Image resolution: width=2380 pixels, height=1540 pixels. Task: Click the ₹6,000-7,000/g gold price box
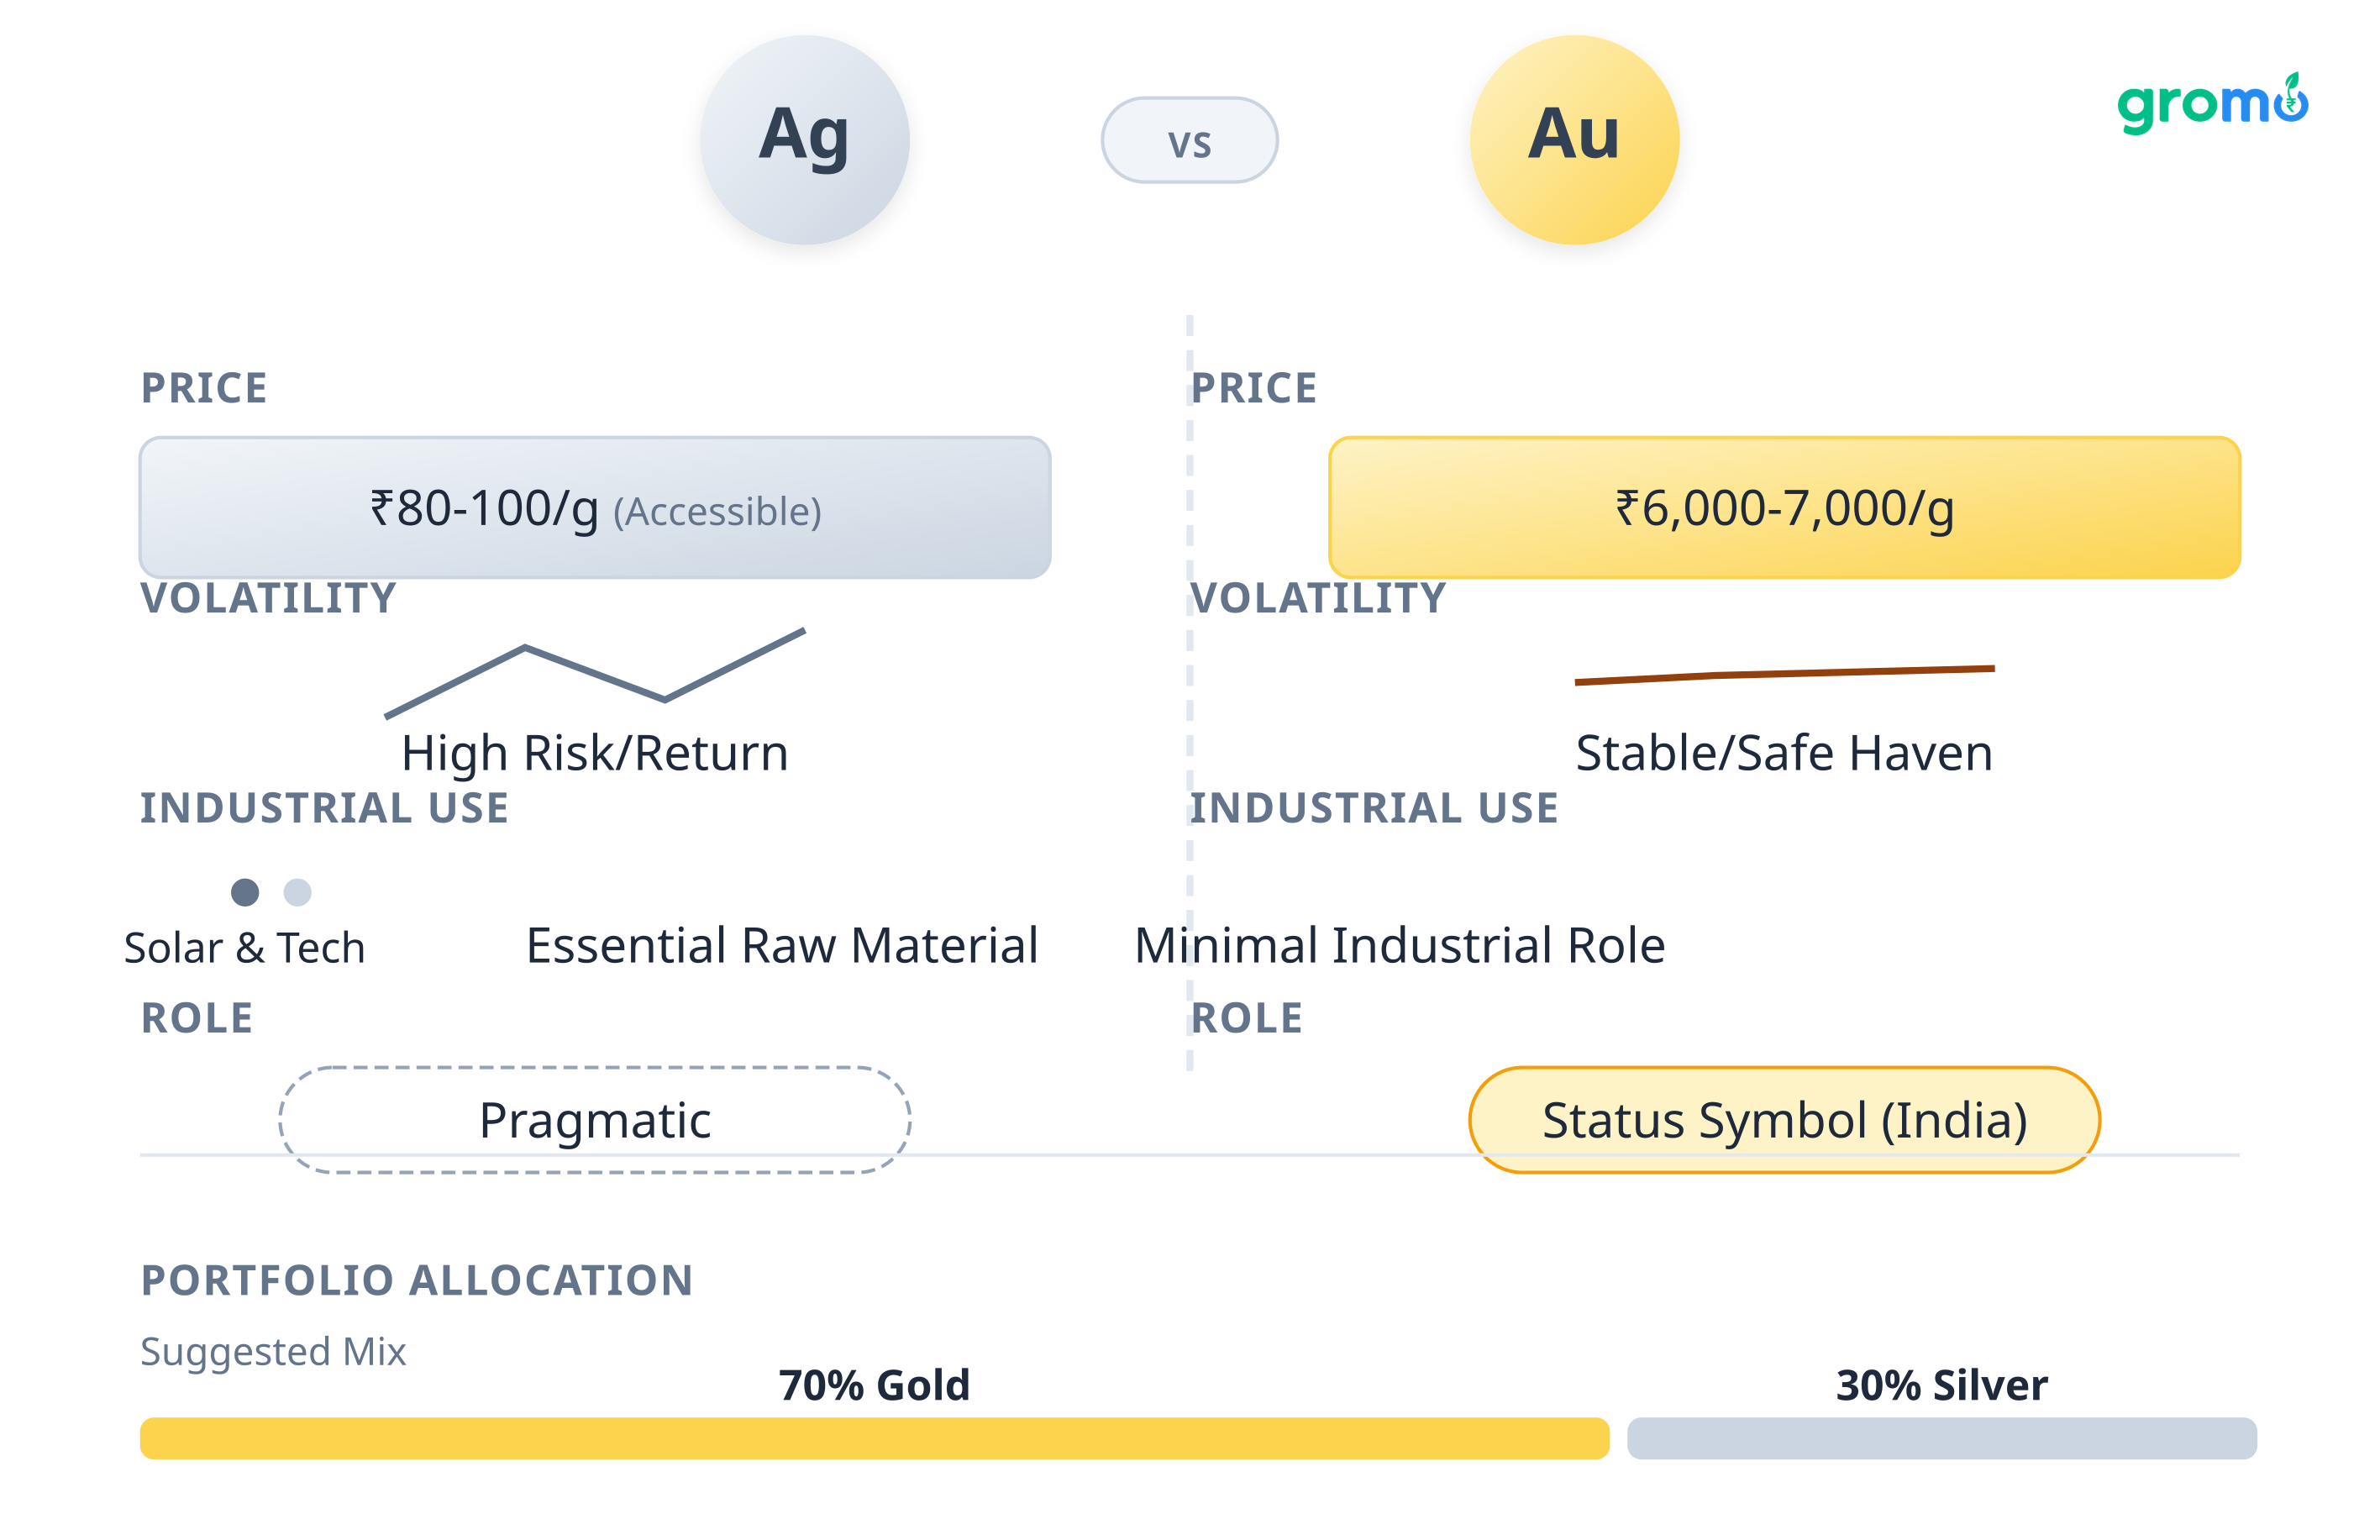click(x=1784, y=508)
